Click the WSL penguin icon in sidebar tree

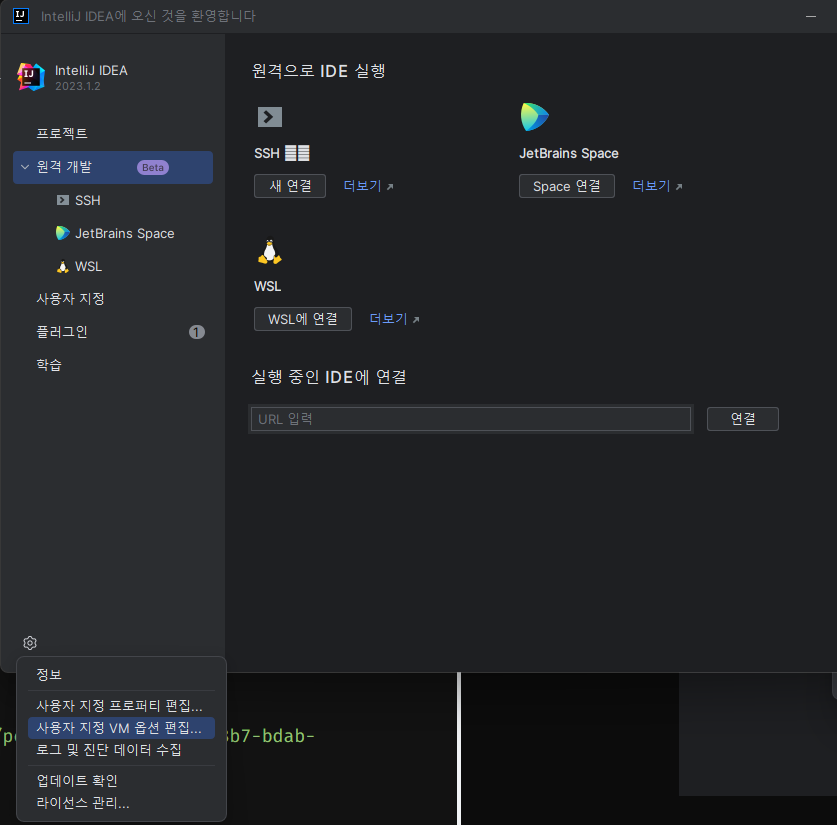[x=62, y=266]
